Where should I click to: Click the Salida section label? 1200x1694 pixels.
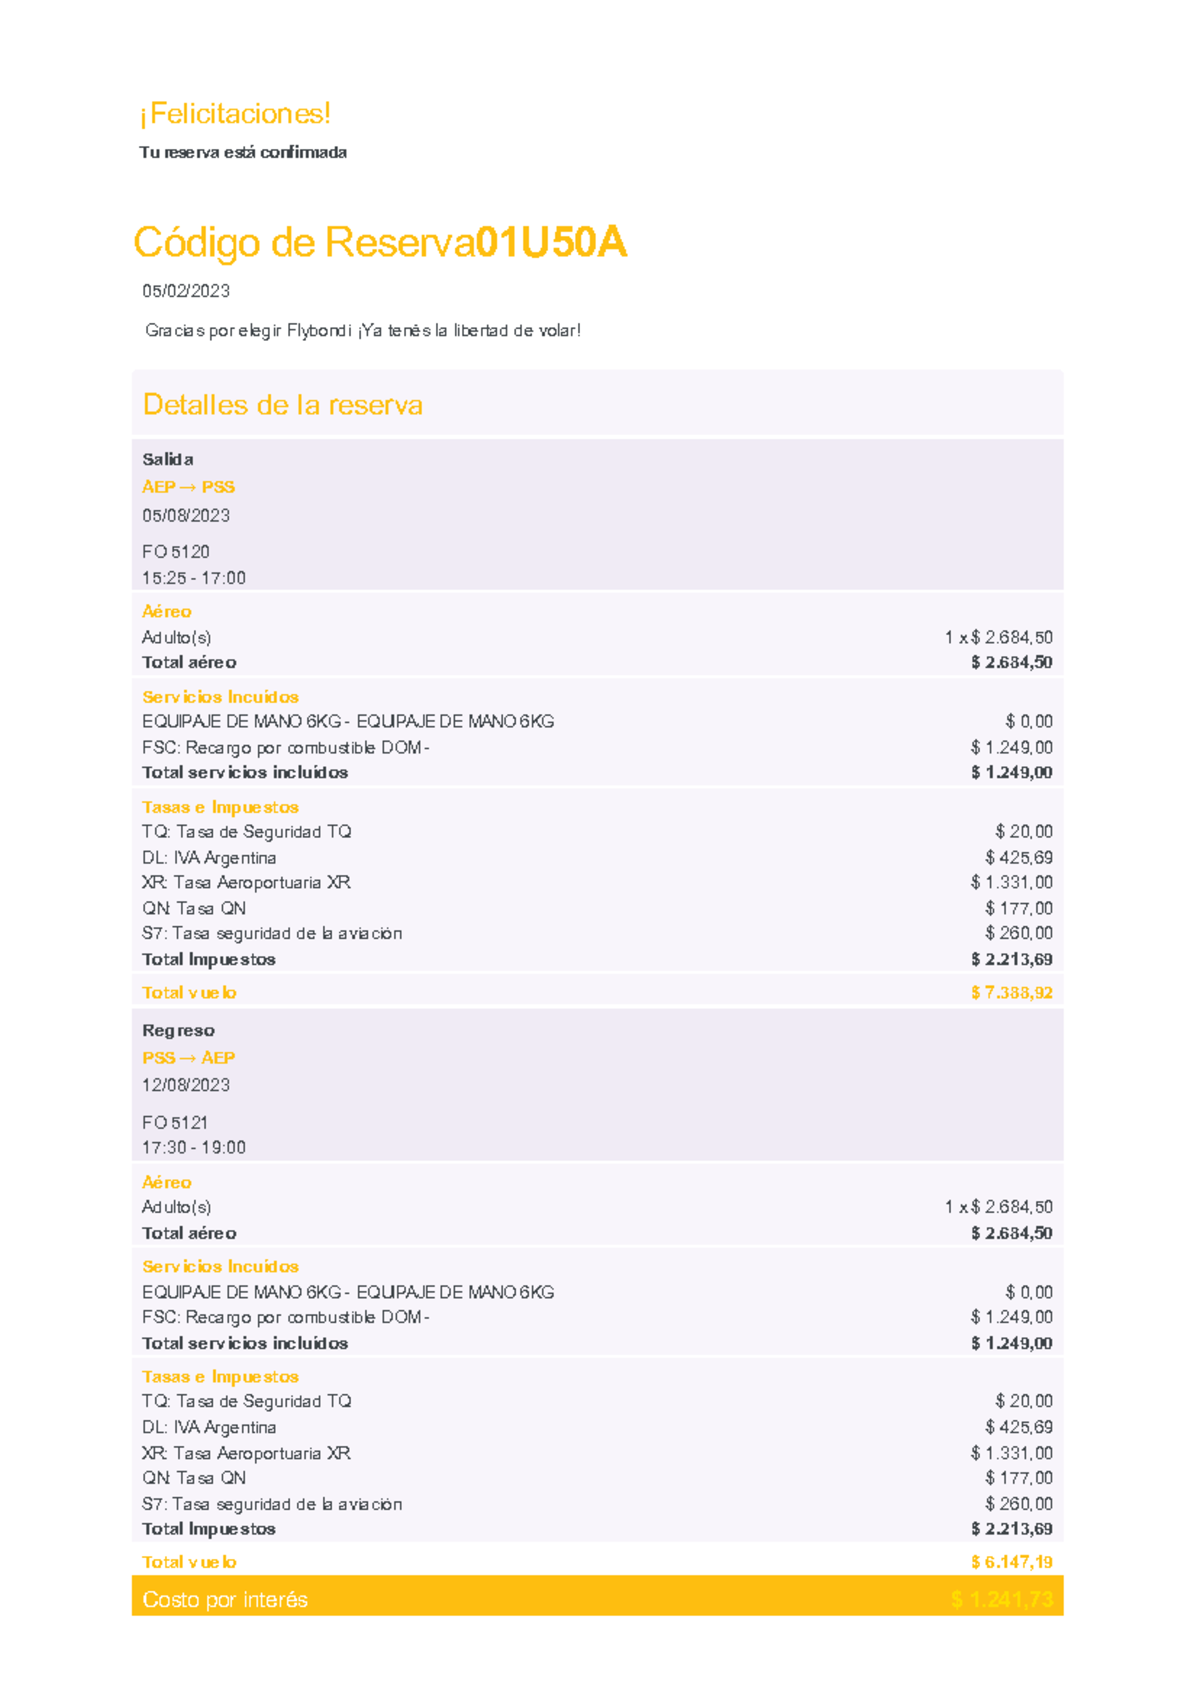click(168, 459)
